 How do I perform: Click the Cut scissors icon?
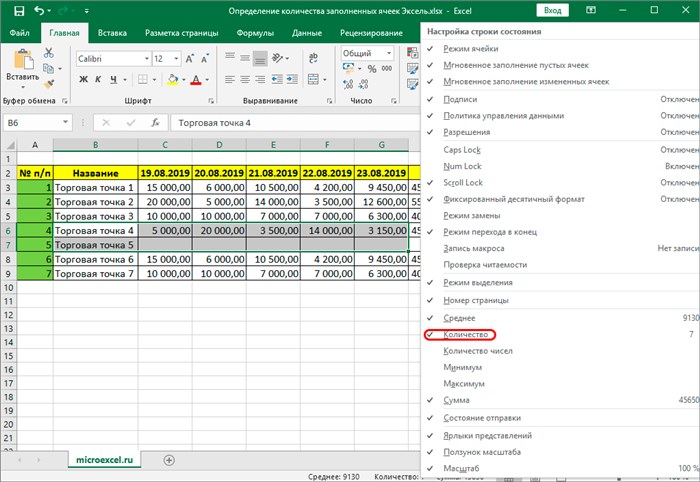pyautogui.click(x=49, y=53)
